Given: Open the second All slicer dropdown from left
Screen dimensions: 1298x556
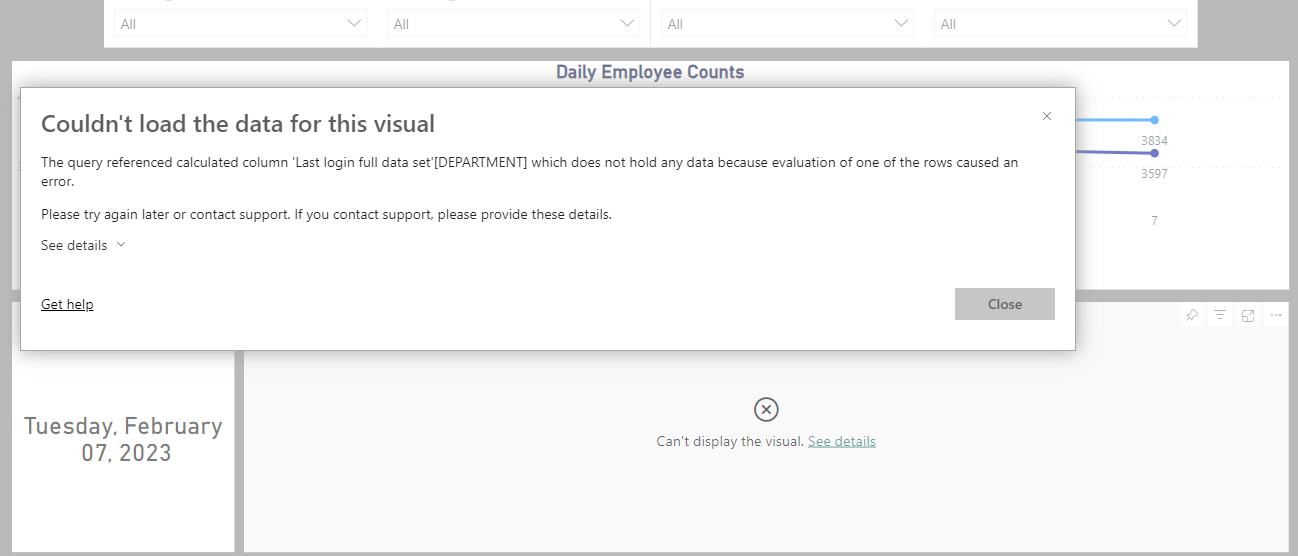Looking at the screenshot, I should coord(514,23).
